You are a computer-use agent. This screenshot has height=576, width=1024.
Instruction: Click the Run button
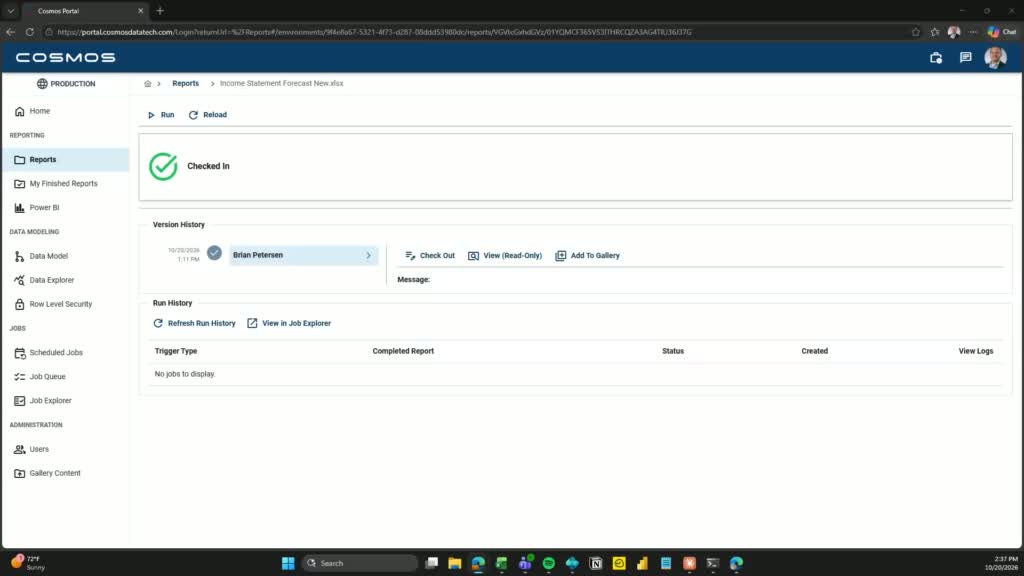[161, 115]
